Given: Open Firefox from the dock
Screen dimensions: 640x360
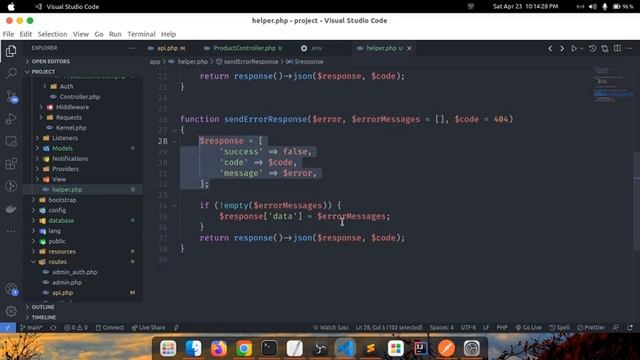Looking at the screenshot, I should tap(219, 348).
